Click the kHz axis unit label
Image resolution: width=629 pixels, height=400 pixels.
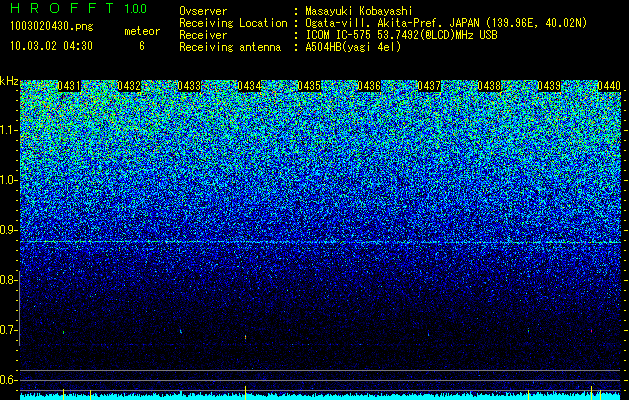click(9, 81)
